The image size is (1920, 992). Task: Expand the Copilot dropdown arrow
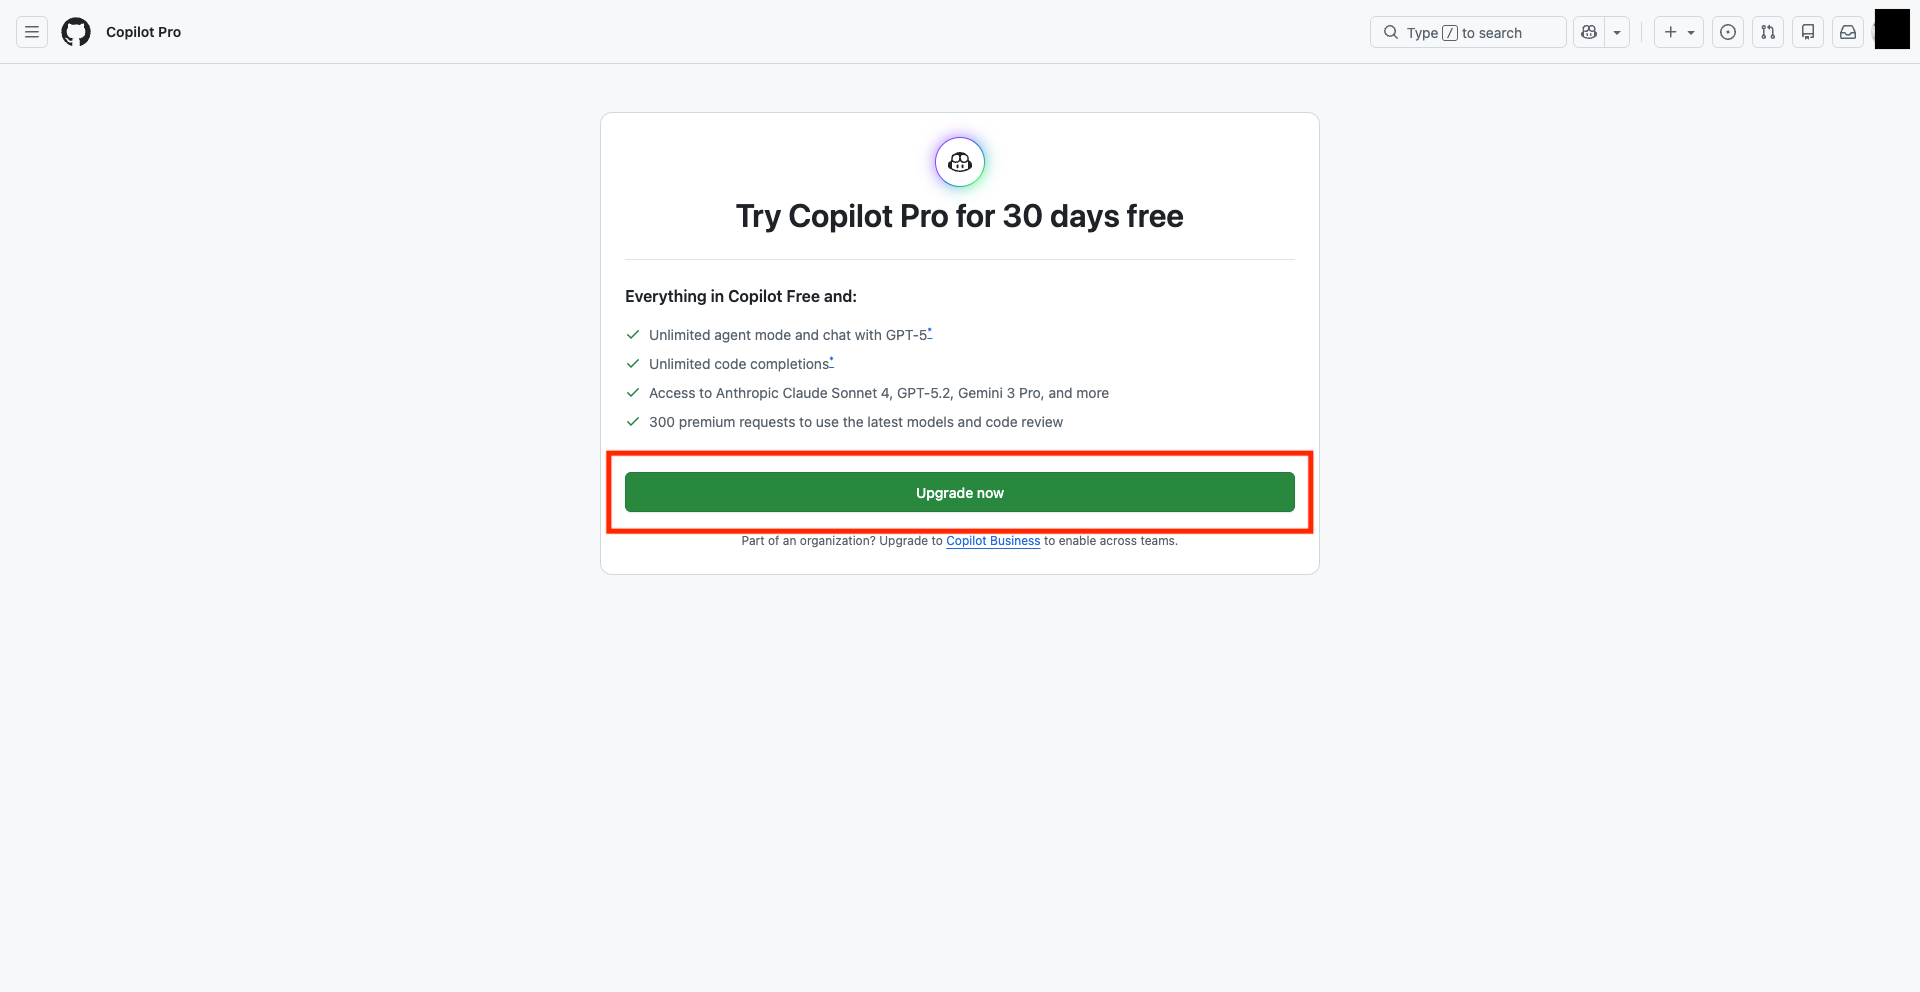pyautogui.click(x=1617, y=32)
